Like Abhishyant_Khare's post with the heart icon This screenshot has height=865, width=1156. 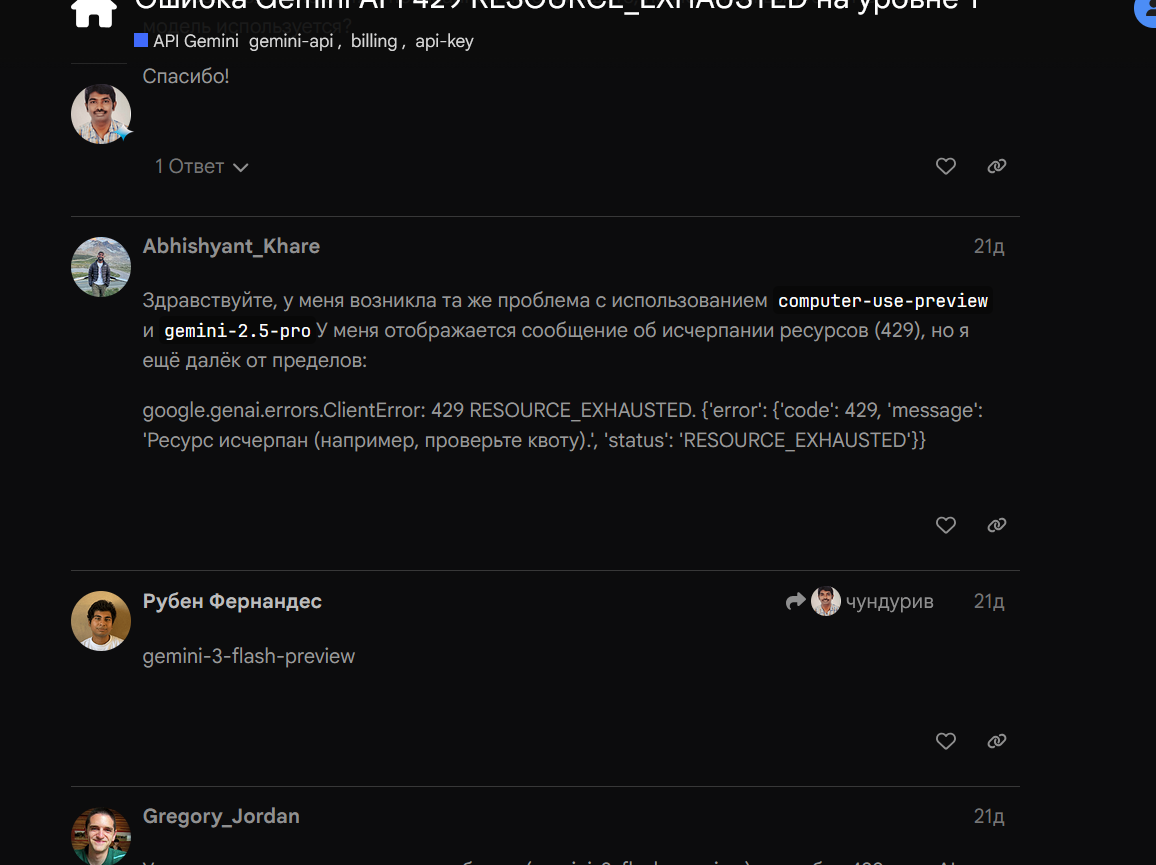pos(945,525)
